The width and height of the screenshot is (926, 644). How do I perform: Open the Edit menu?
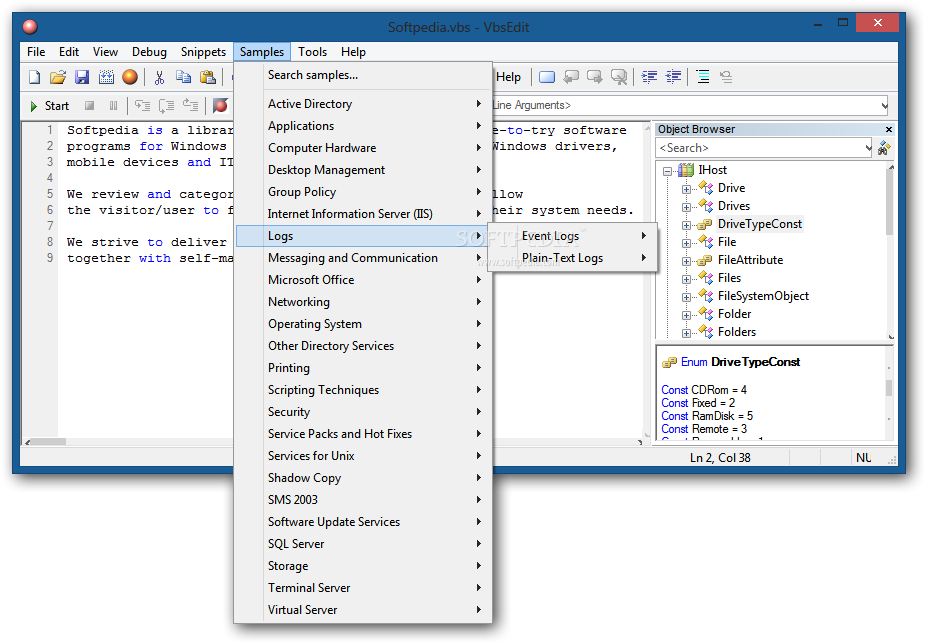point(69,51)
